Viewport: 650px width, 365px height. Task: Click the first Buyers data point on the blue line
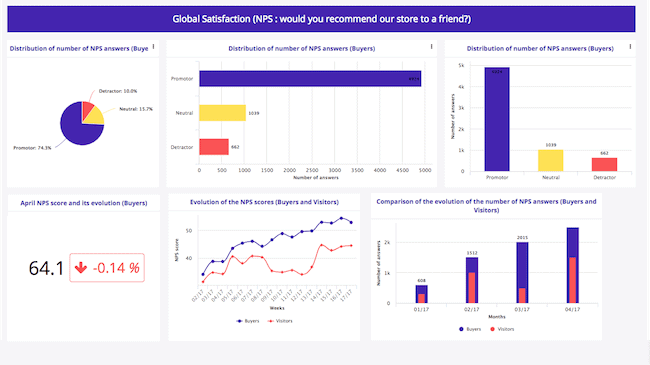pos(203,275)
